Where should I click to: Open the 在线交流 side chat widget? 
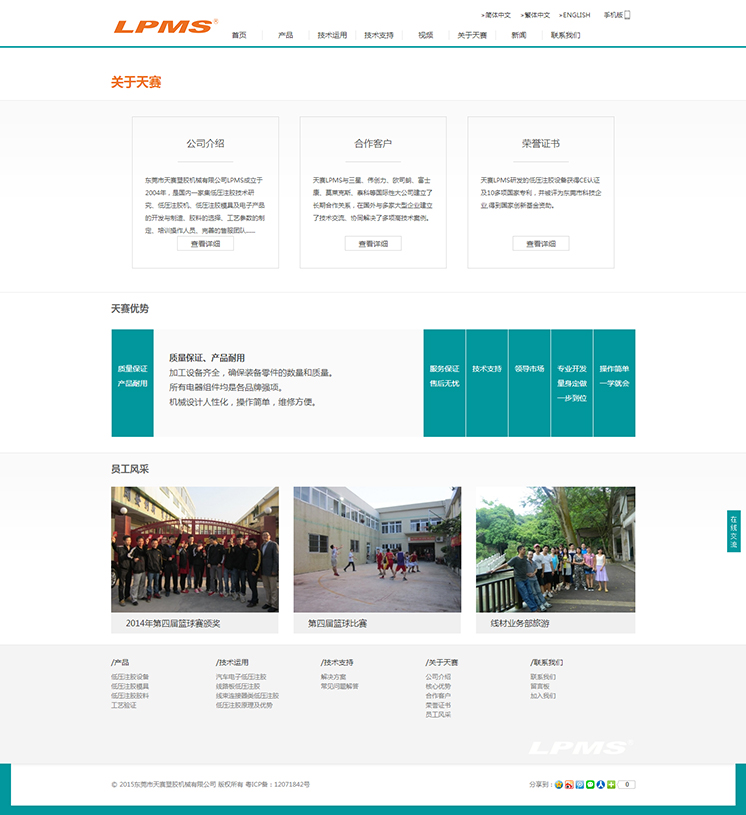coord(734,531)
